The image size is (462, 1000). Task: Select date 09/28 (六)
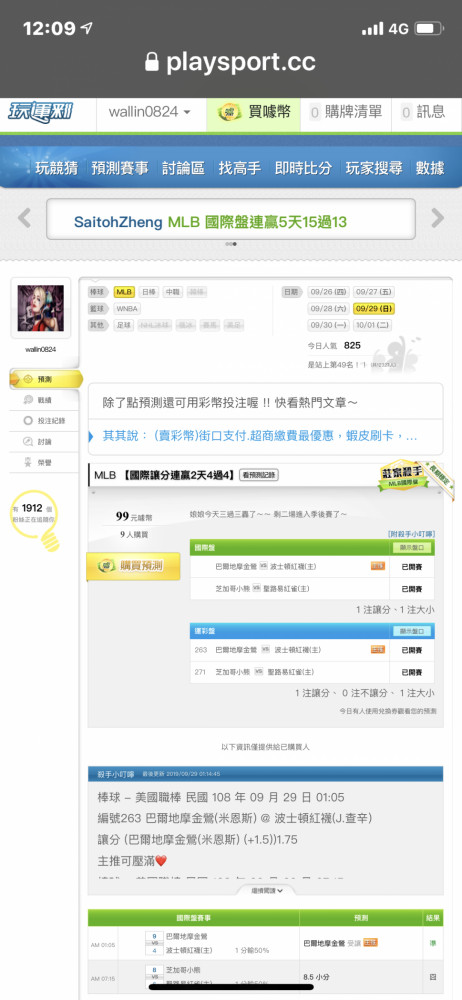[x=329, y=309]
